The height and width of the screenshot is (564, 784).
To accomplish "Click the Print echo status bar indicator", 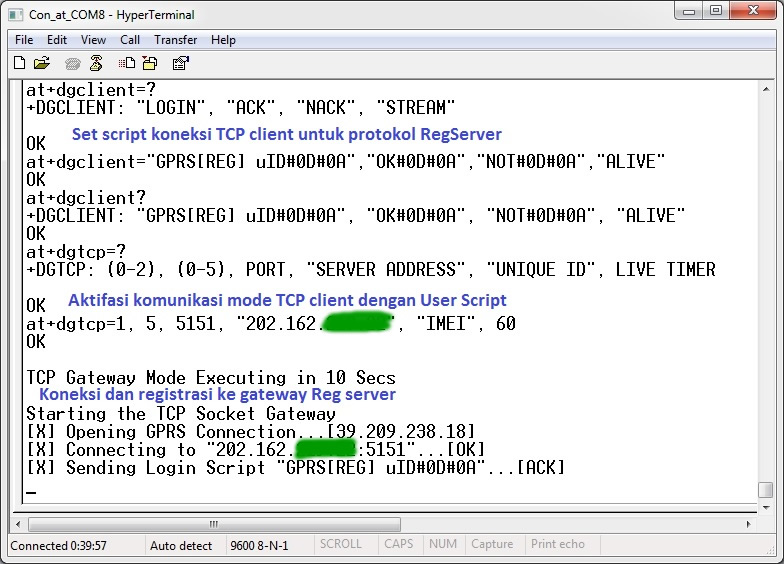I will (x=558, y=544).
